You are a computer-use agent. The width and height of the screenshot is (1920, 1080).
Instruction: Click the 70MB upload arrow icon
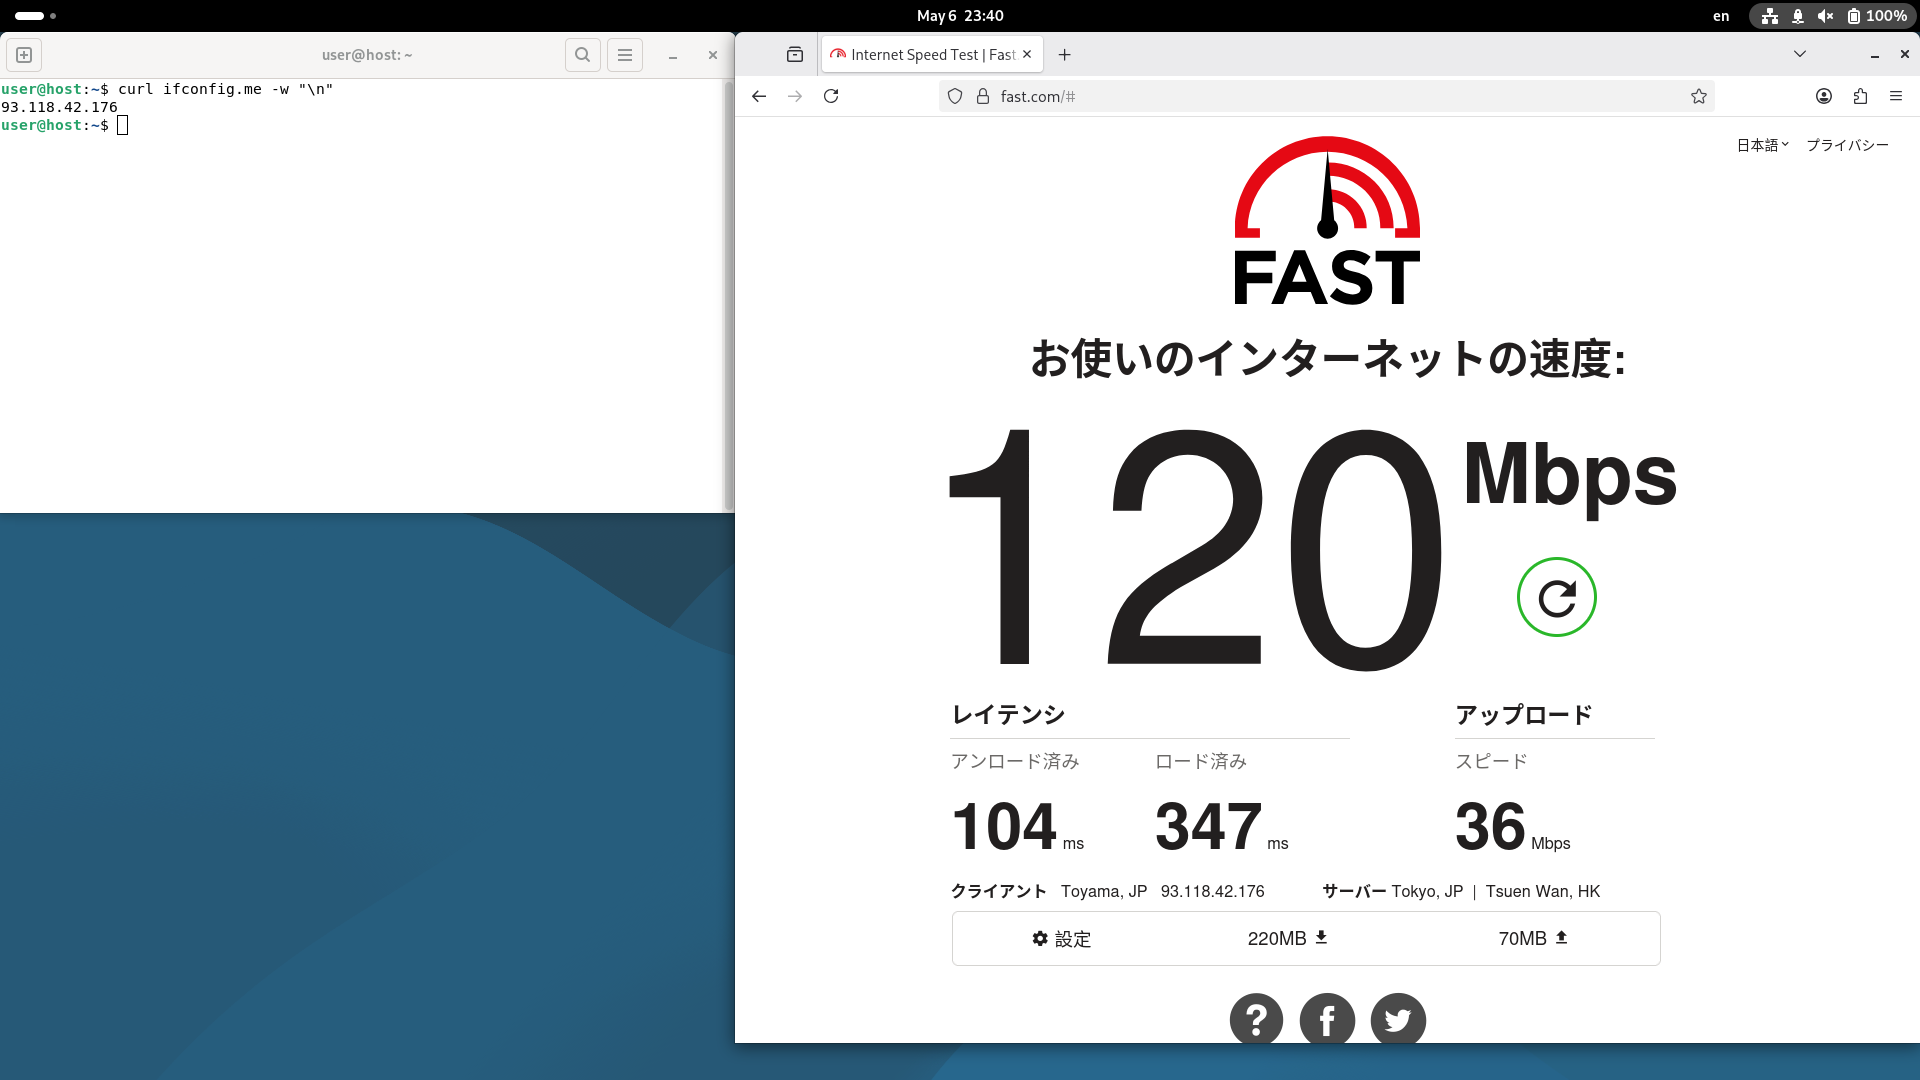[x=1561, y=937]
